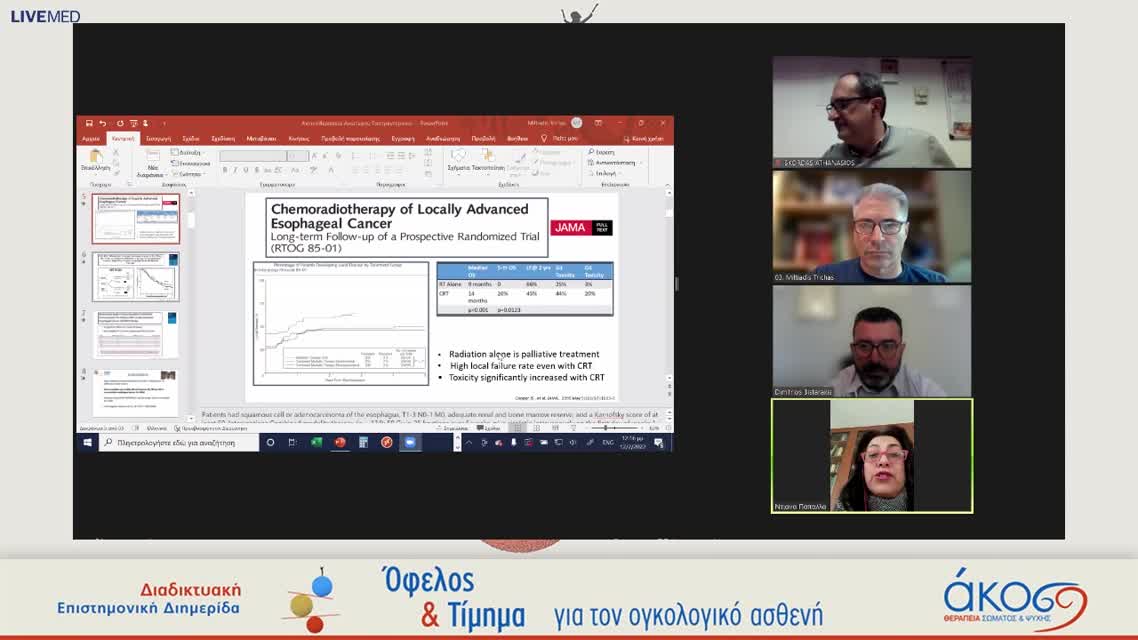
Task: Open Excel from the Windows taskbar
Action: (316, 442)
